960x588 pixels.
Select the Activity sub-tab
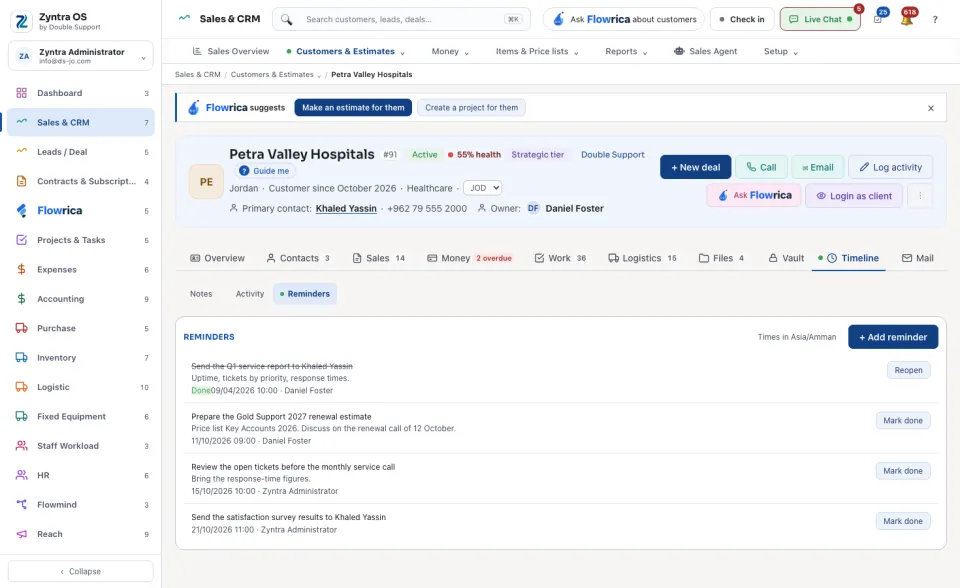250,294
